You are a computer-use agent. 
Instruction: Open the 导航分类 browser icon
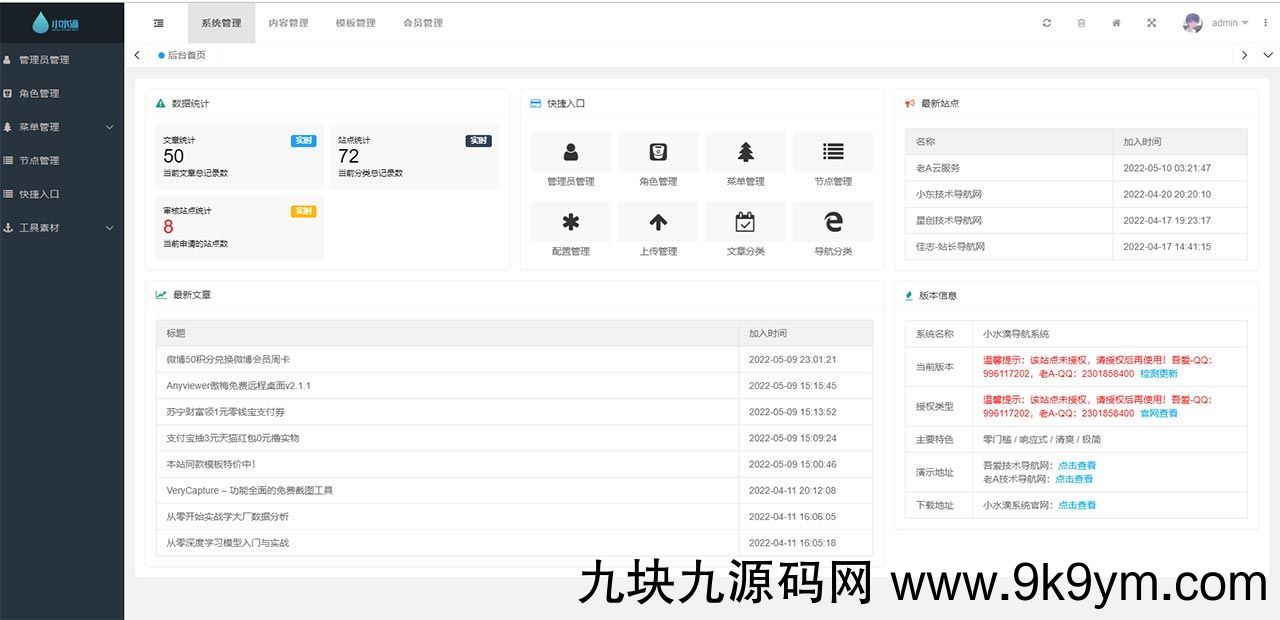pyautogui.click(x=833, y=222)
